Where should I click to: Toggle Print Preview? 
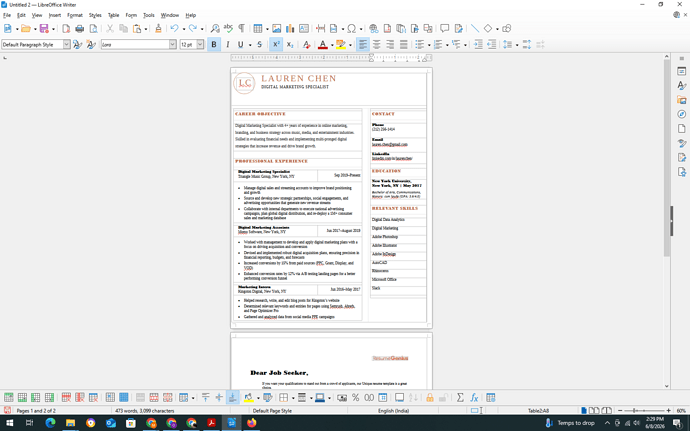(x=93, y=29)
